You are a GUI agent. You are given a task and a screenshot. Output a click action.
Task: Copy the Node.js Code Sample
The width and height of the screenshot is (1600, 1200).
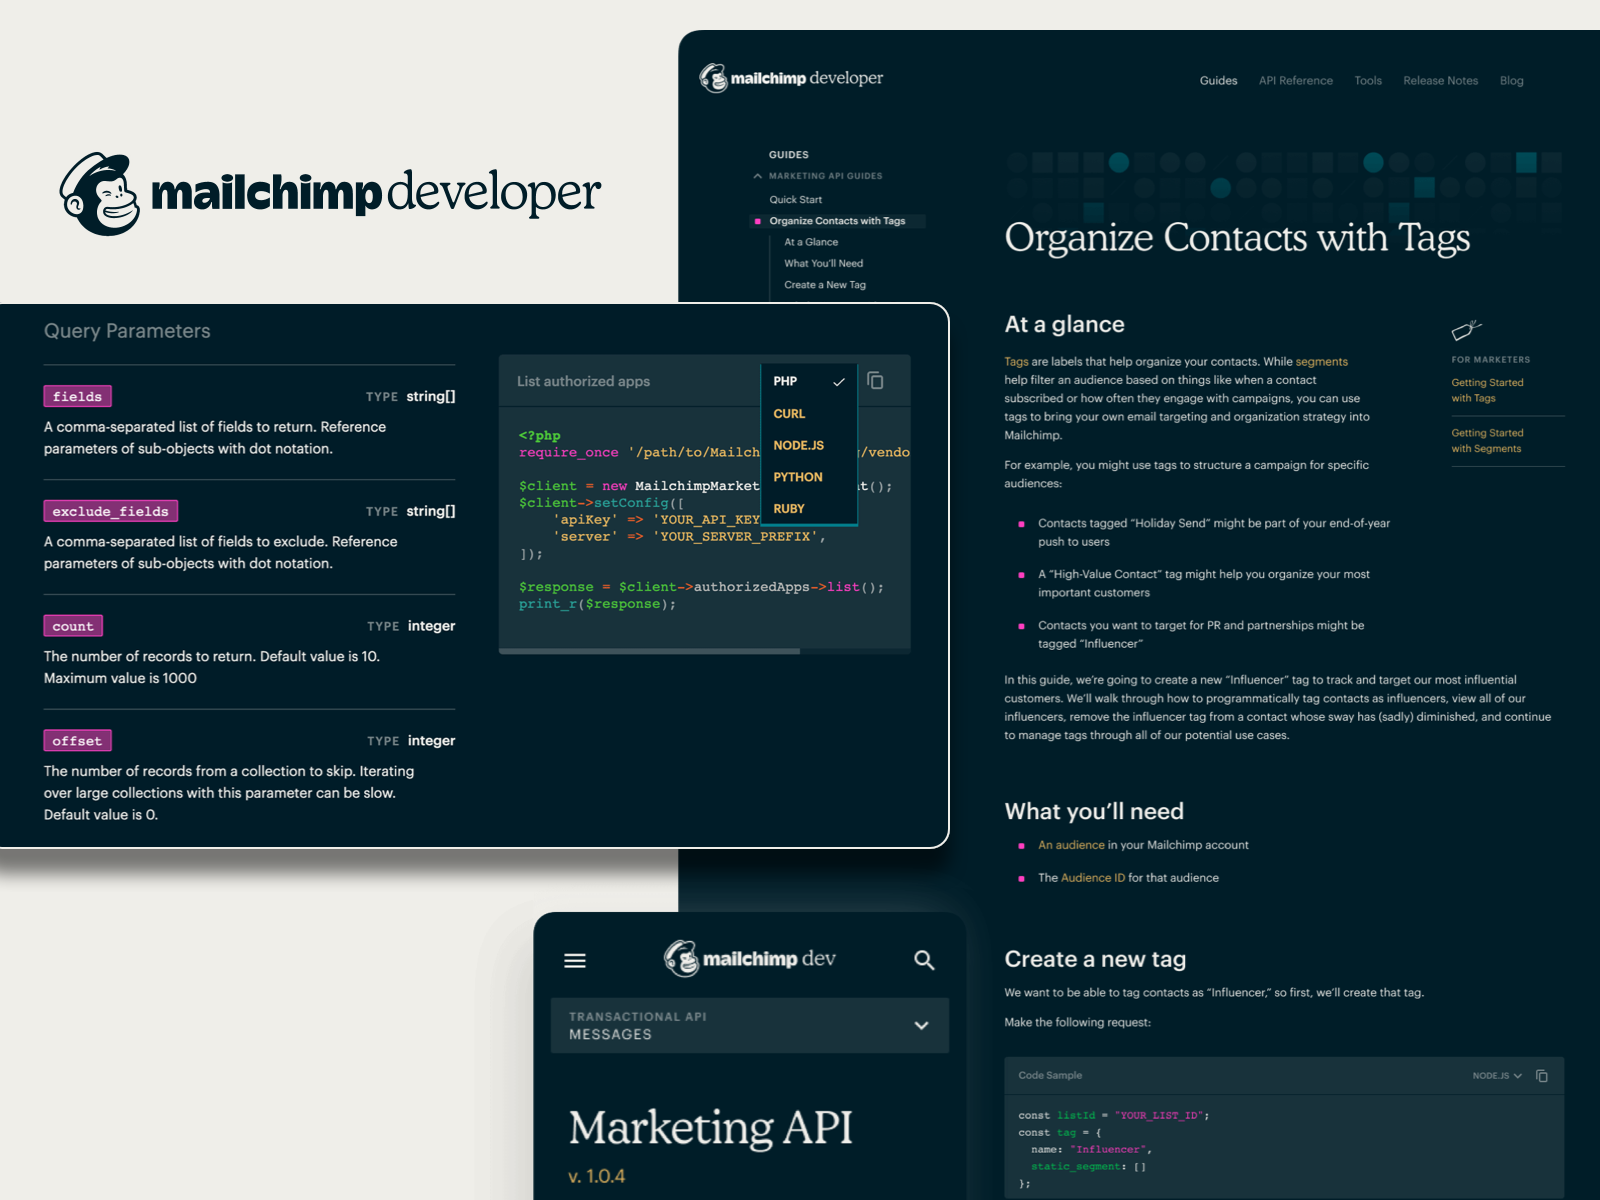click(x=1542, y=1075)
